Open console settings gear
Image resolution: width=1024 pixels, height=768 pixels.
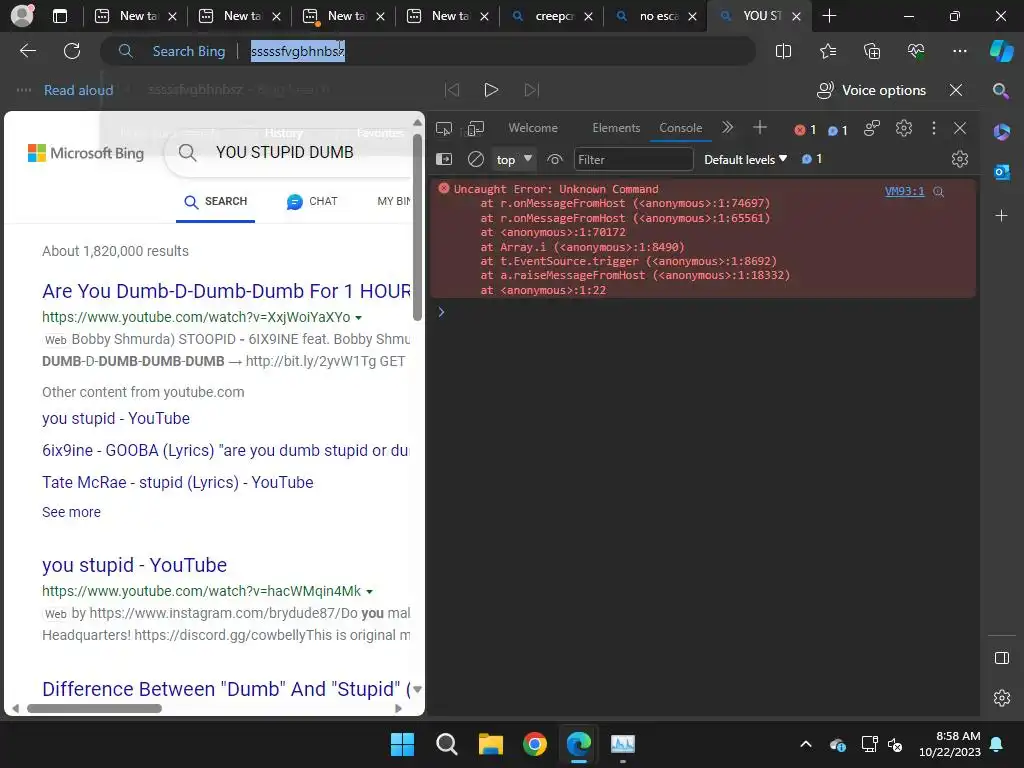click(x=959, y=159)
